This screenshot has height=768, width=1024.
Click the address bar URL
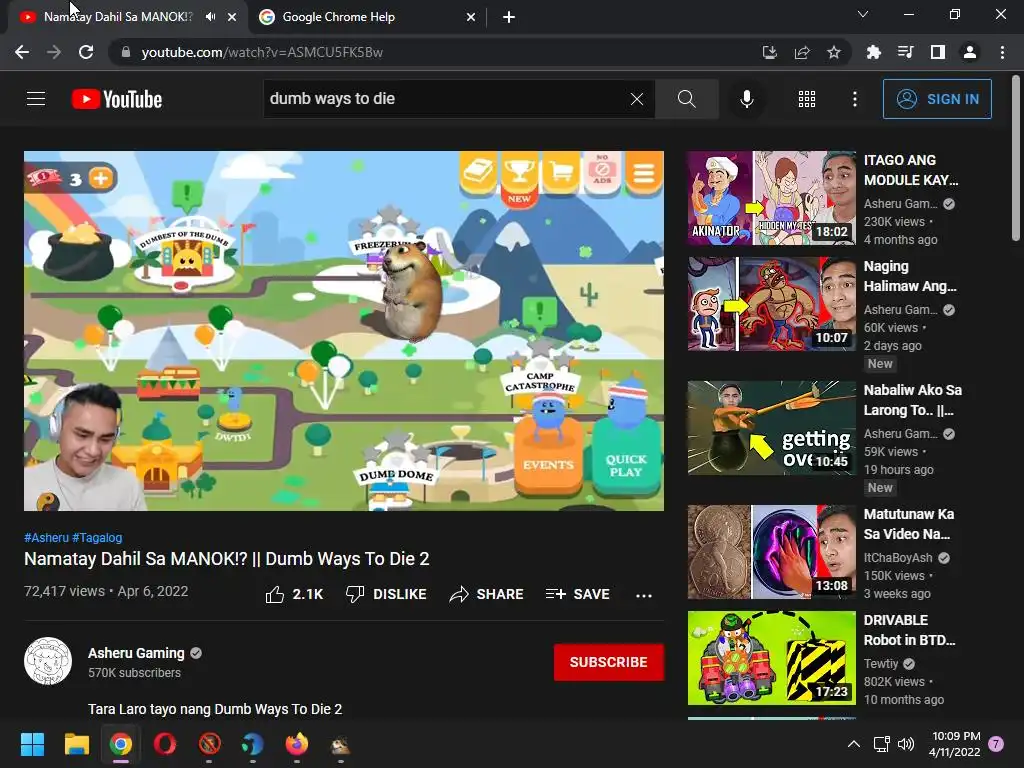[x=263, y=52]
